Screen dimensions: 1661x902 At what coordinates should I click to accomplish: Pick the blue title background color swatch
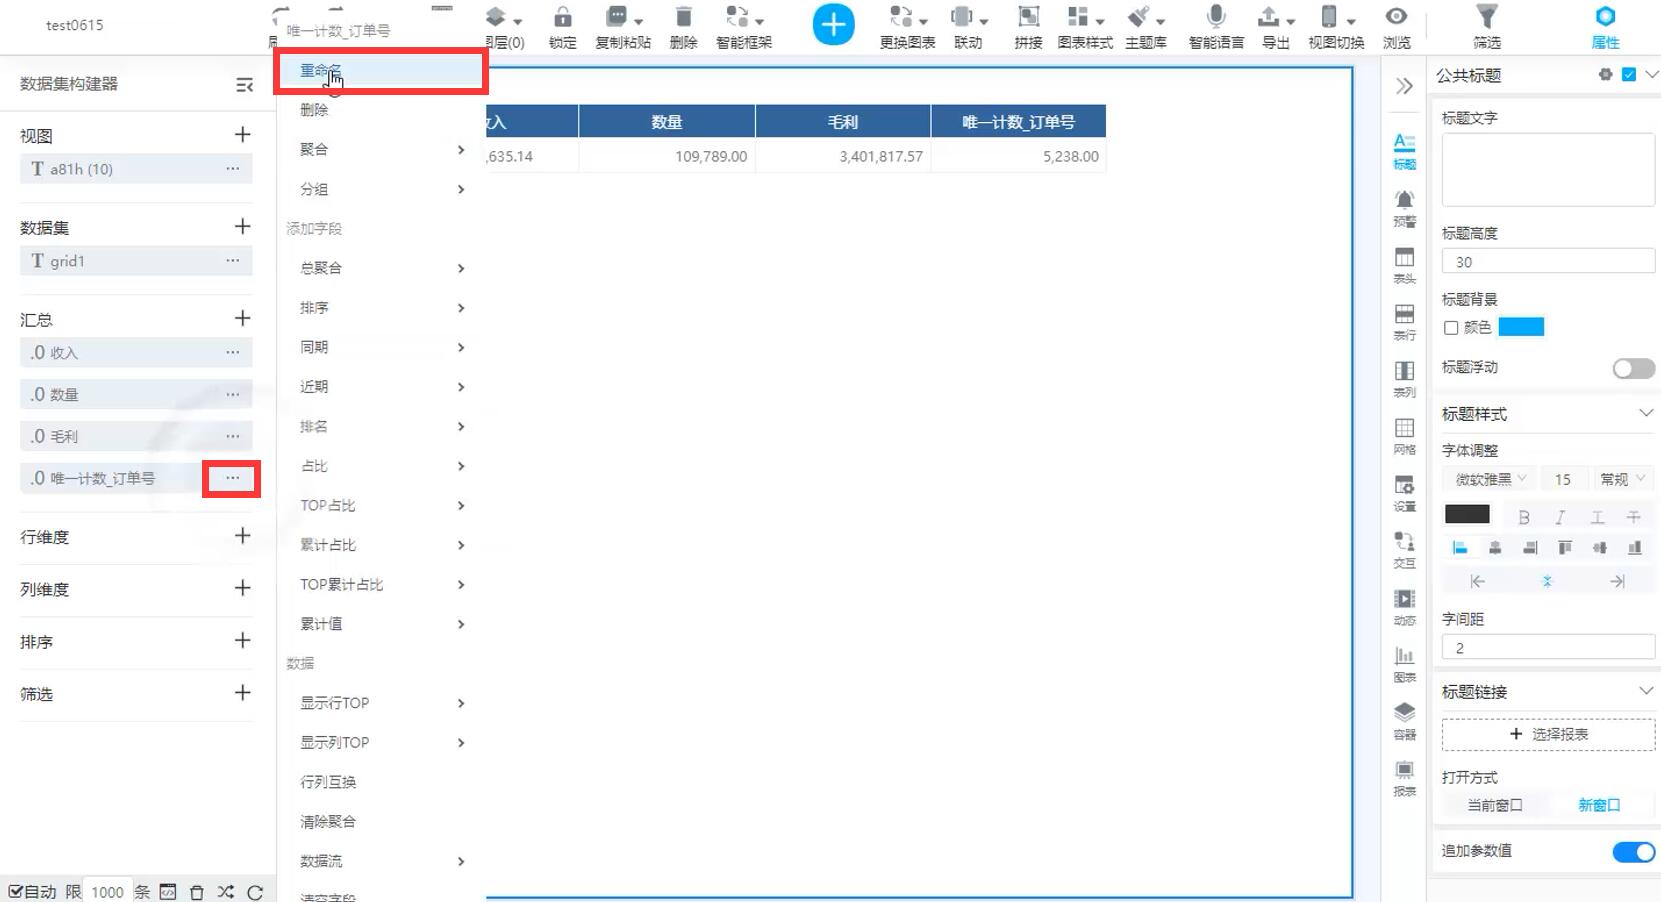click(1521, 327)
